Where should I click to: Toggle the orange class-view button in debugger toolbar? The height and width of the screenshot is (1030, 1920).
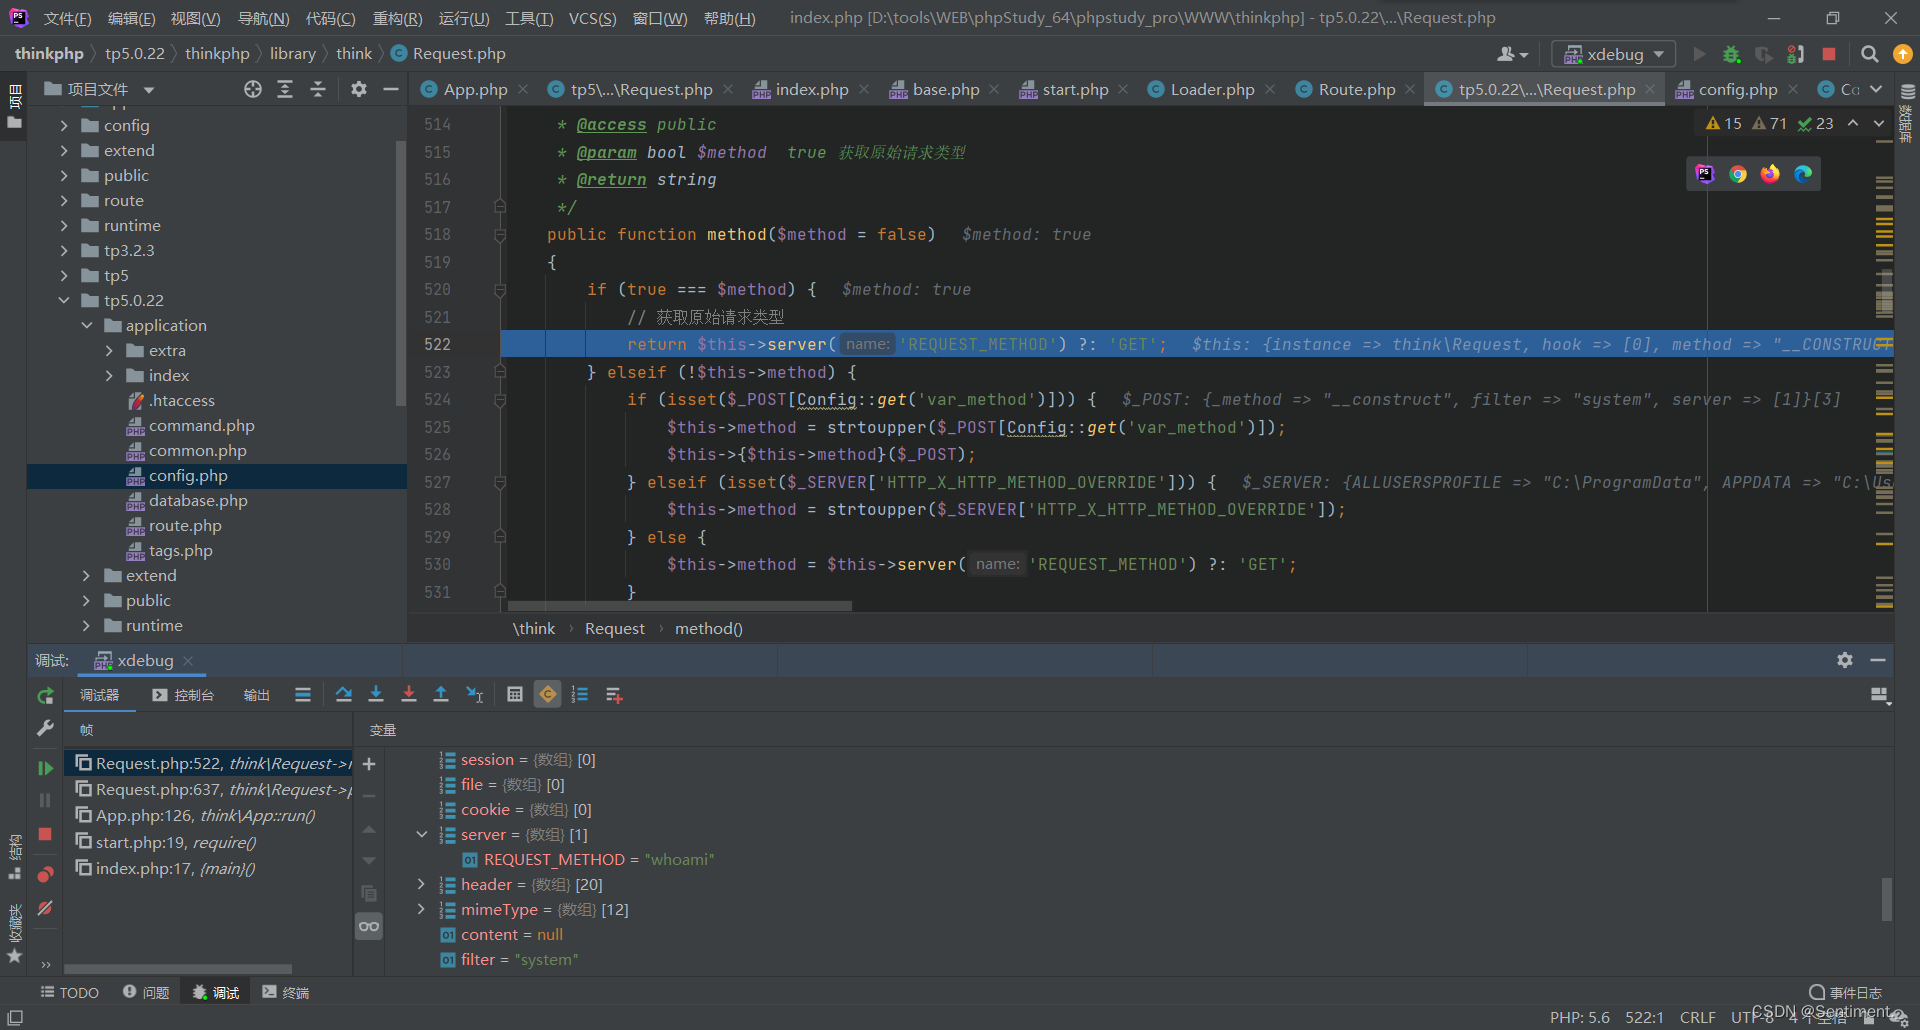tap(548, 695)
